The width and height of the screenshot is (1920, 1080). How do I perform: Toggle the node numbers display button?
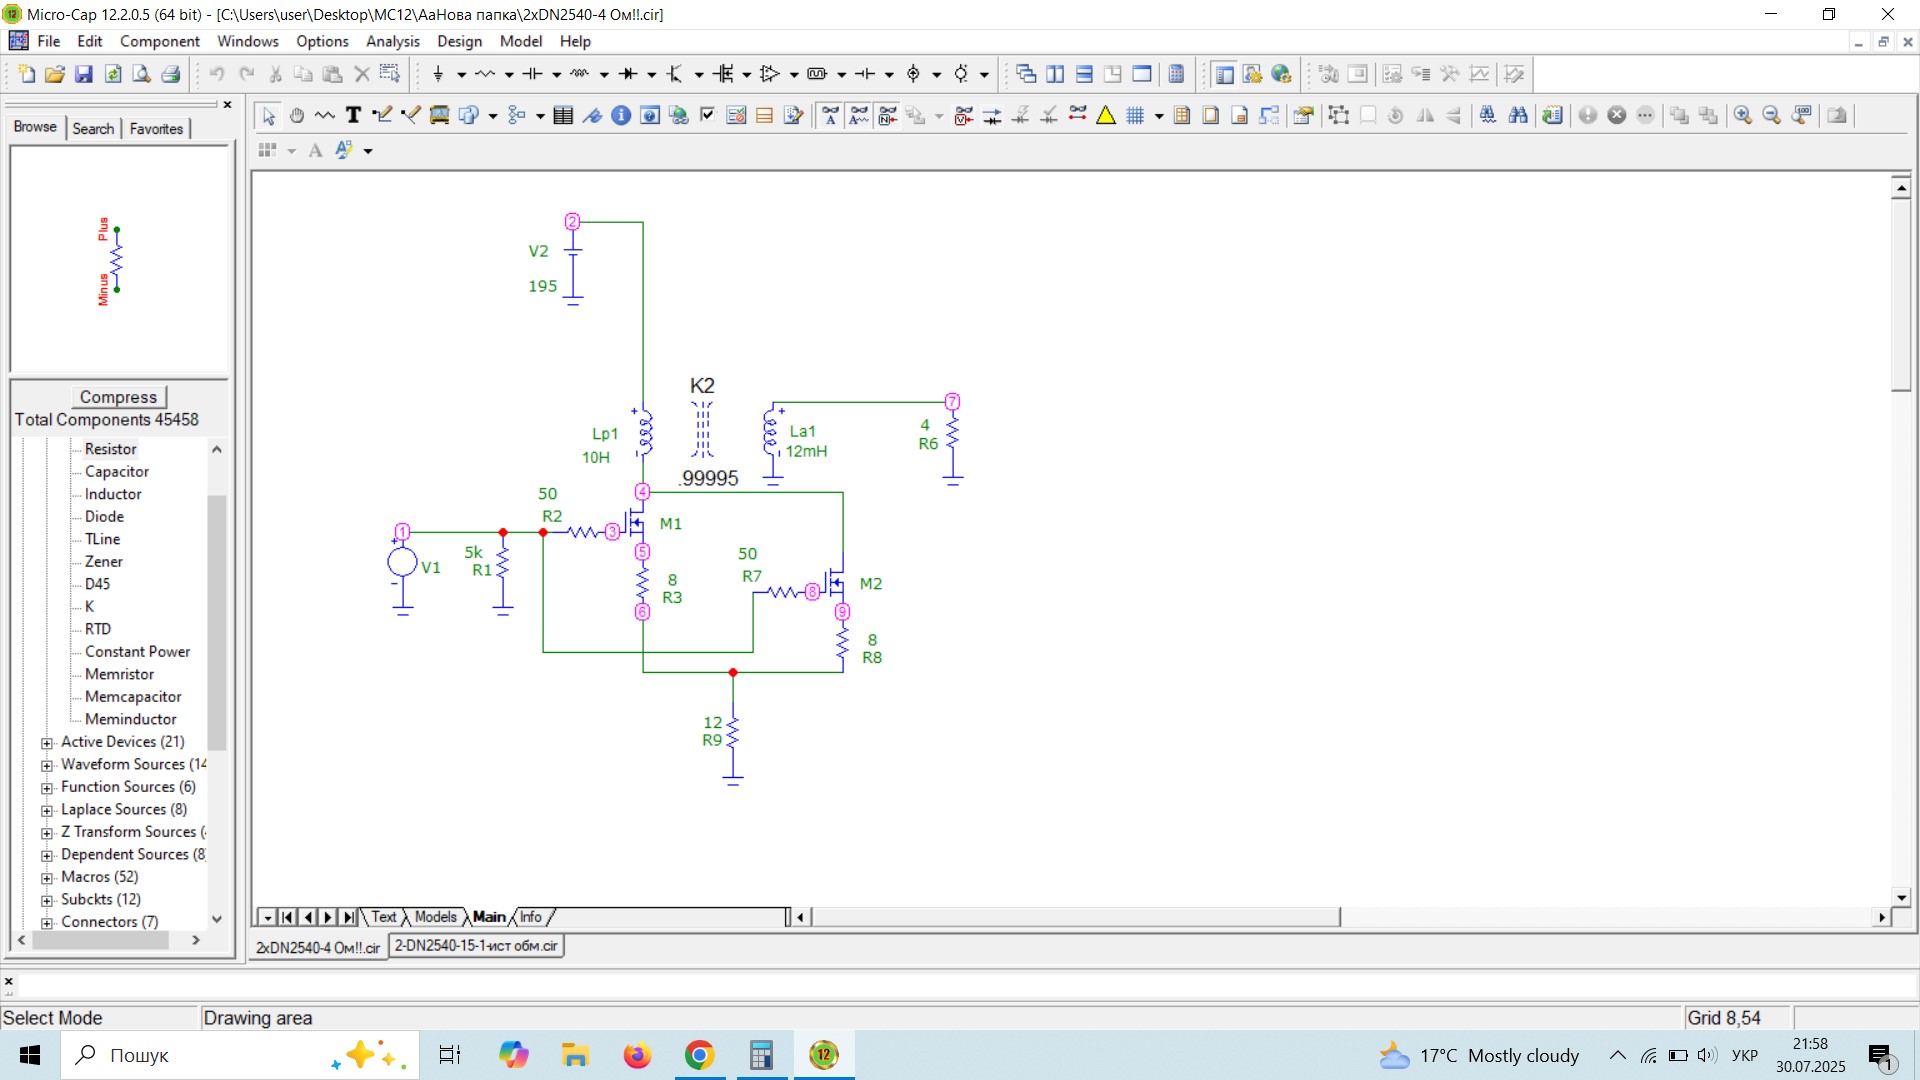click(x=887, y=116)
